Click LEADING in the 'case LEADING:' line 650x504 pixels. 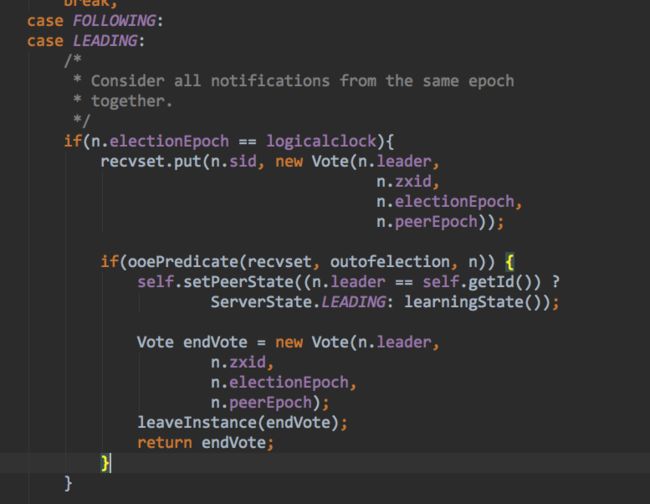(105, 41)
